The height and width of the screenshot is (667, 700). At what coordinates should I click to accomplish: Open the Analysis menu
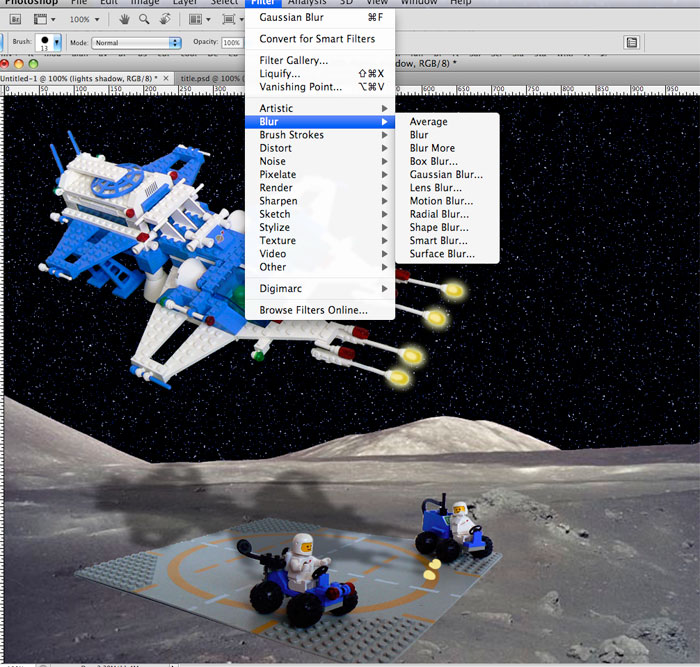coord(307,2)
